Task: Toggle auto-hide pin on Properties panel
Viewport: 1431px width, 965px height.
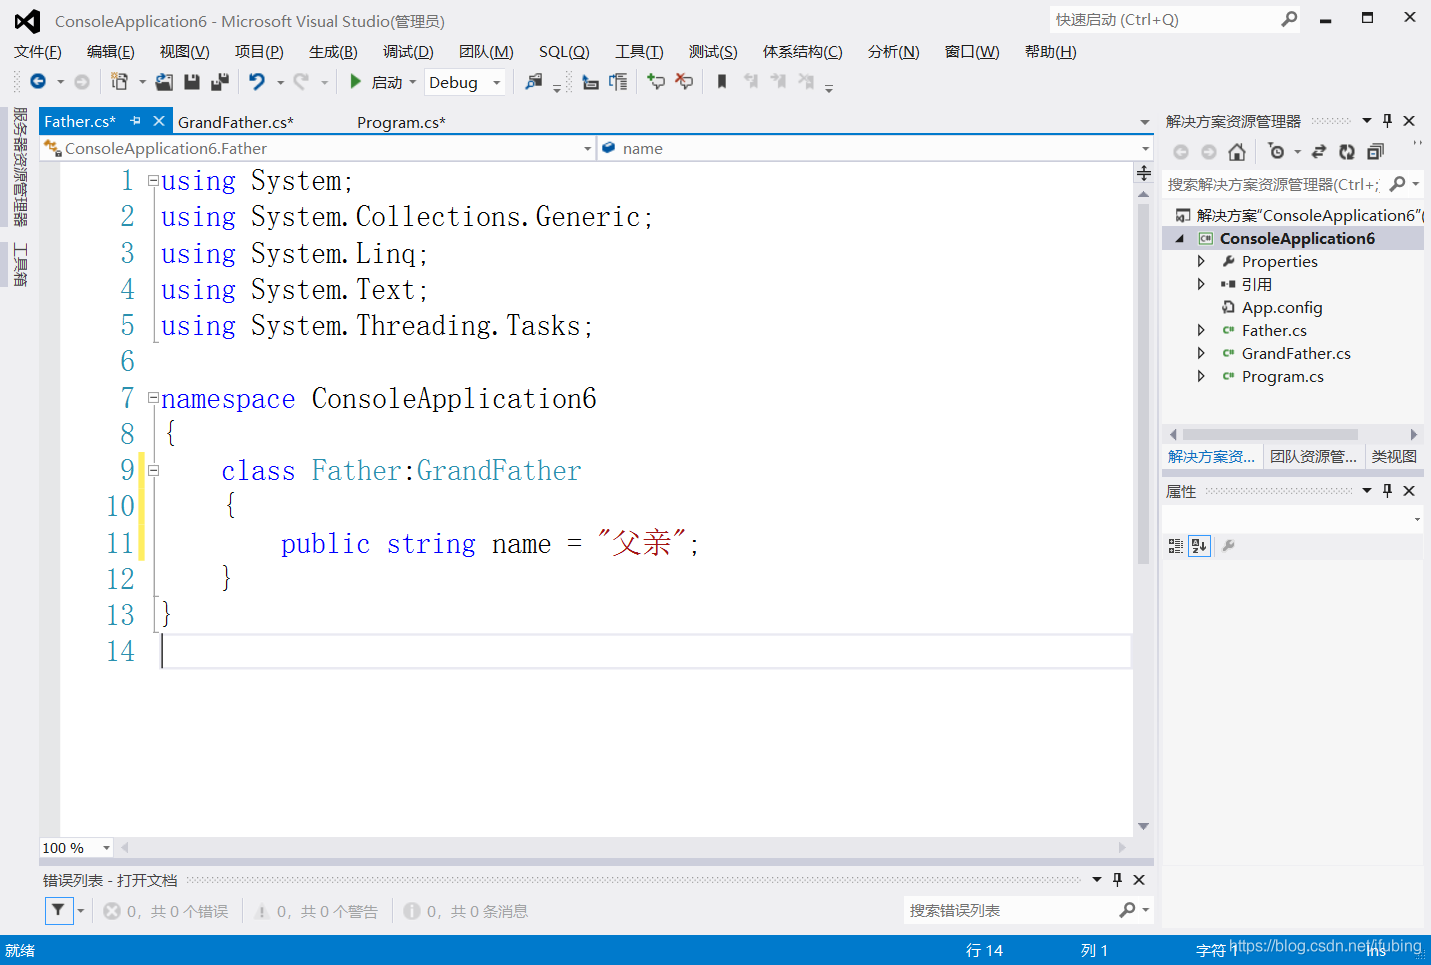Action: [x=1387, y=491]
